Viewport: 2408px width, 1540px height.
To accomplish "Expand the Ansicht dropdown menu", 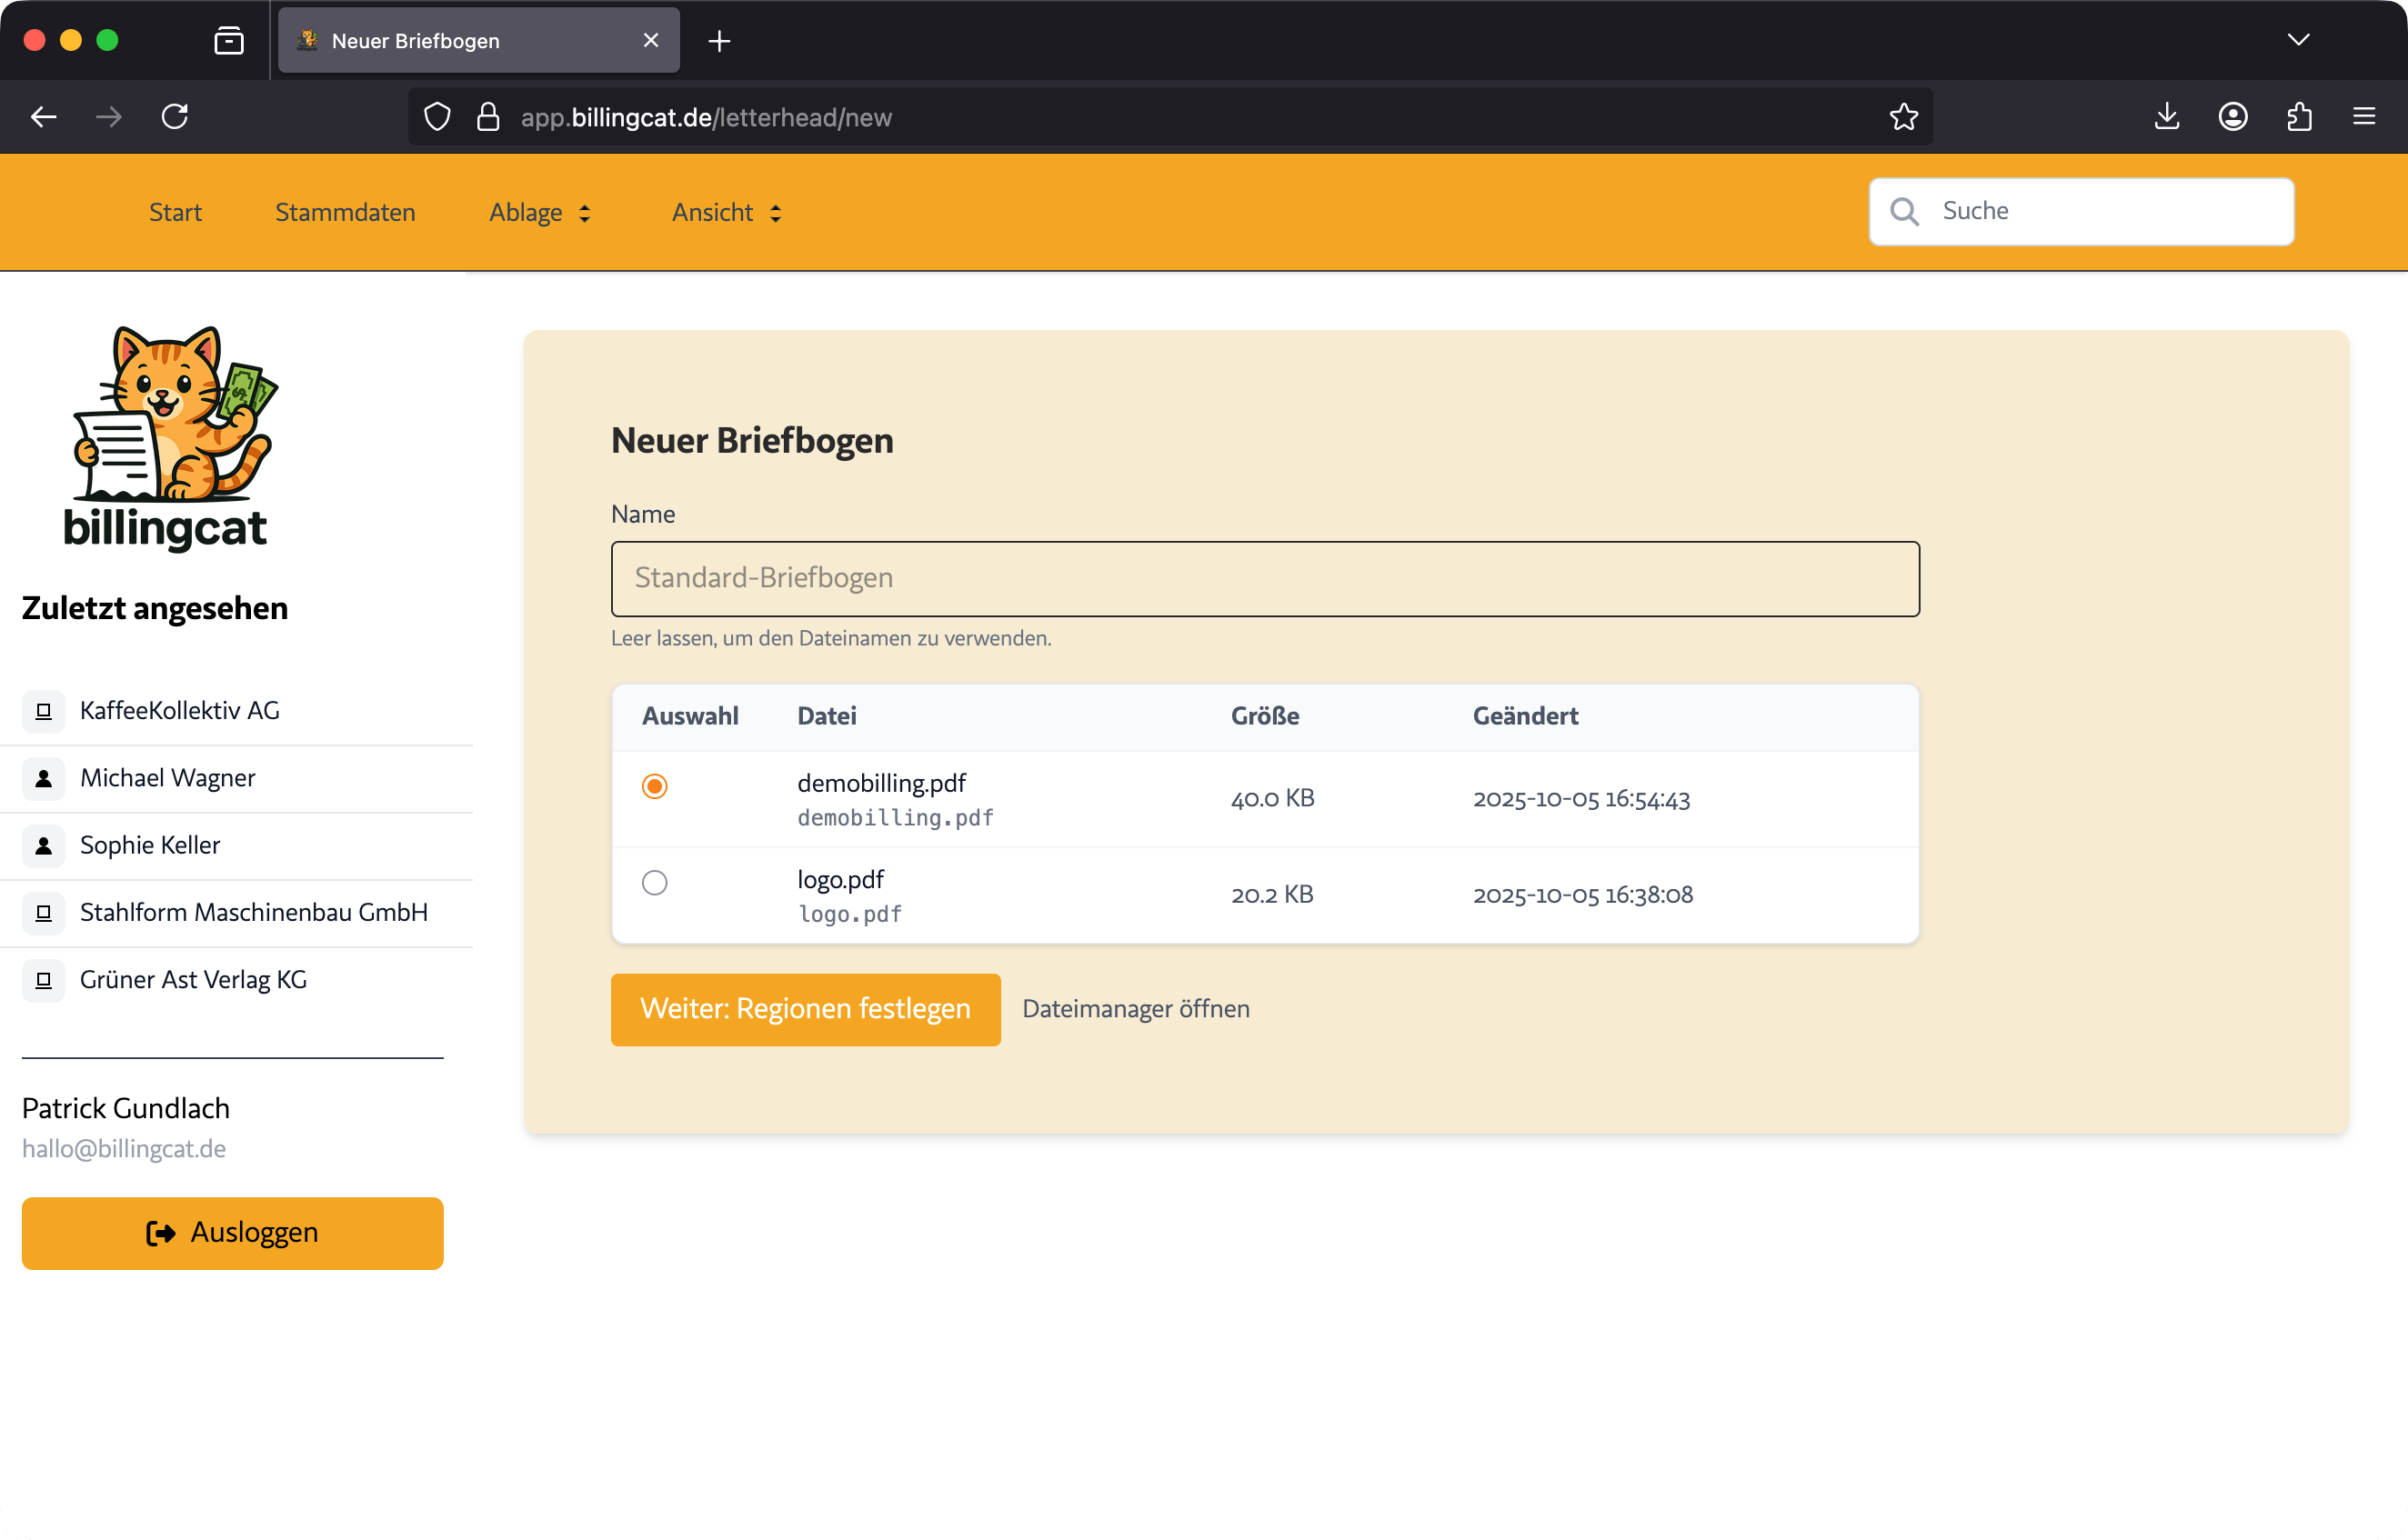I will (x=726, y=212).
